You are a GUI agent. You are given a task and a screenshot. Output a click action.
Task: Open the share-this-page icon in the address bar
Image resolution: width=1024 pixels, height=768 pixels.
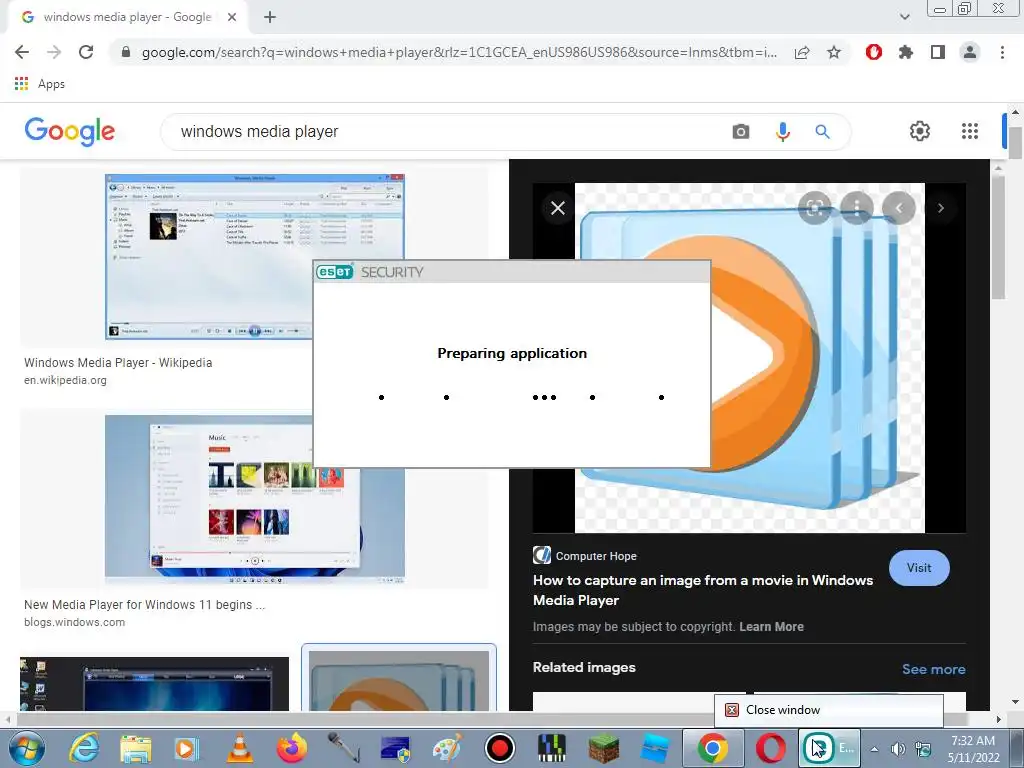point(802,52)
